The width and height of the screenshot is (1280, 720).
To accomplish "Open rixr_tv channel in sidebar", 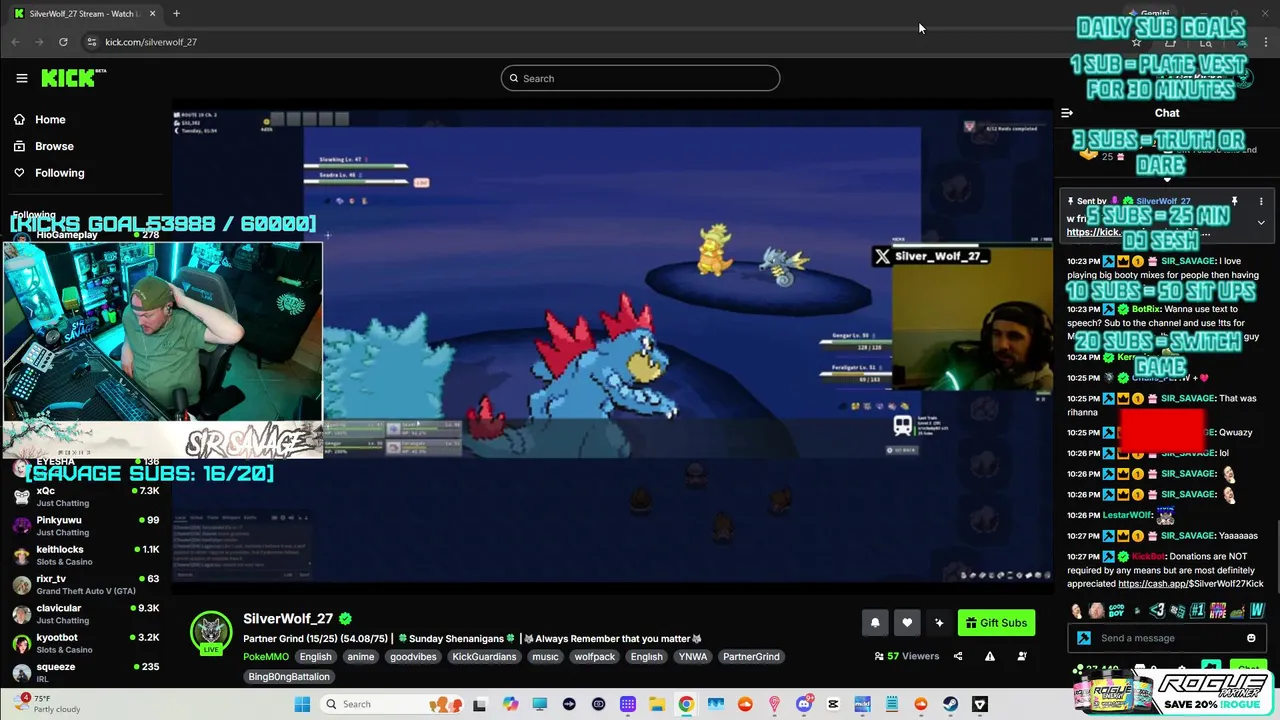I will (85, 584).
